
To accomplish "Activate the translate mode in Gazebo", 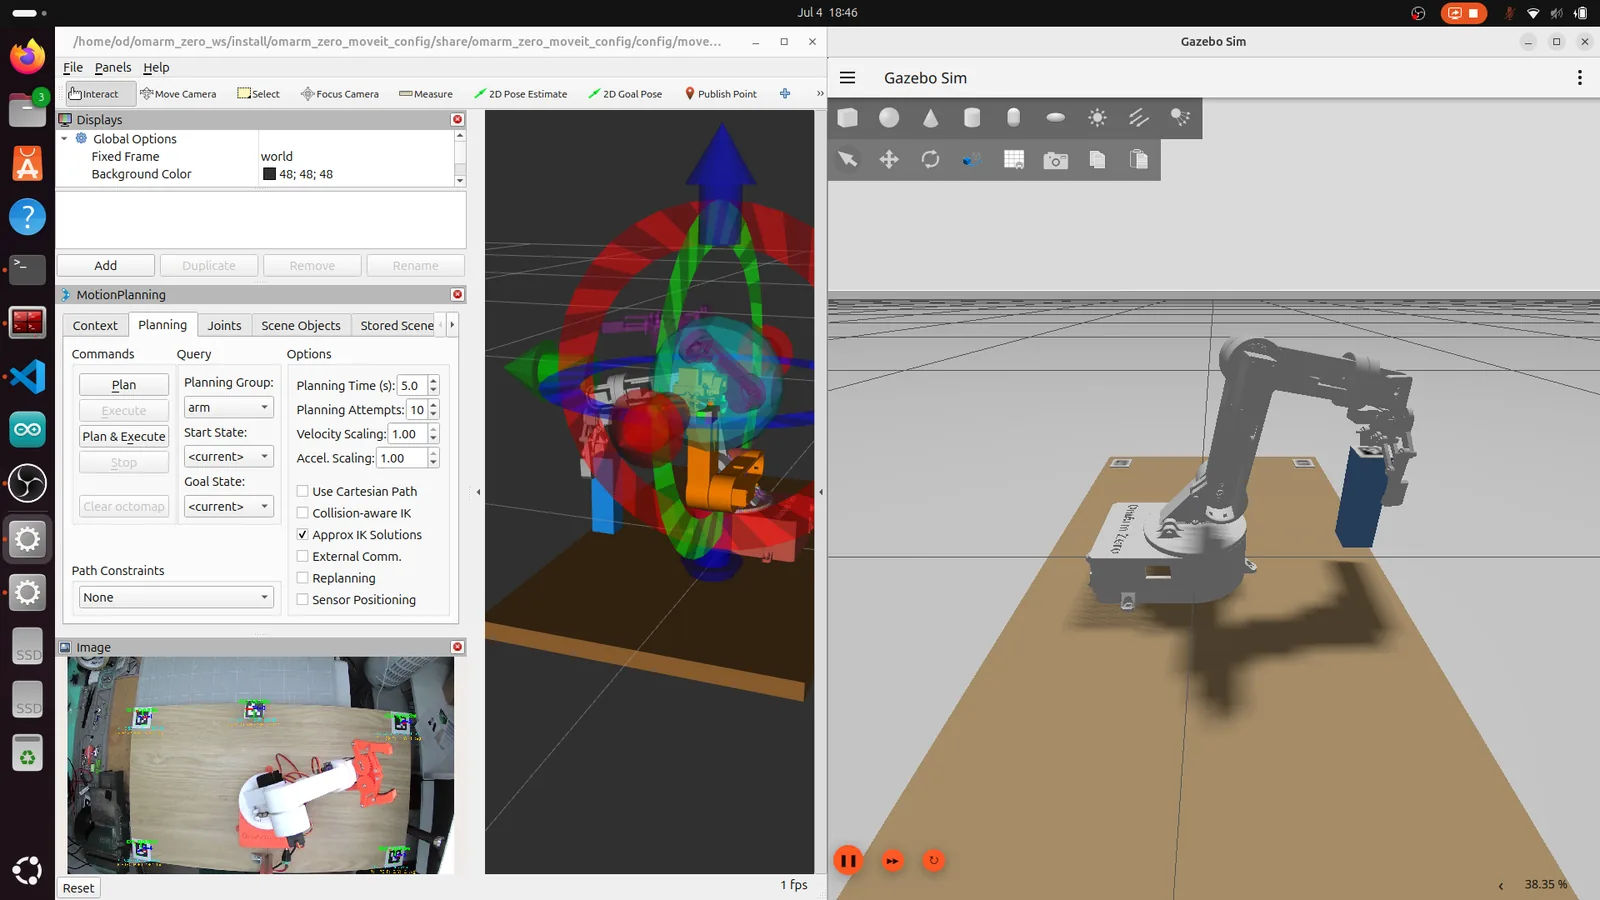I will [889, 160].
